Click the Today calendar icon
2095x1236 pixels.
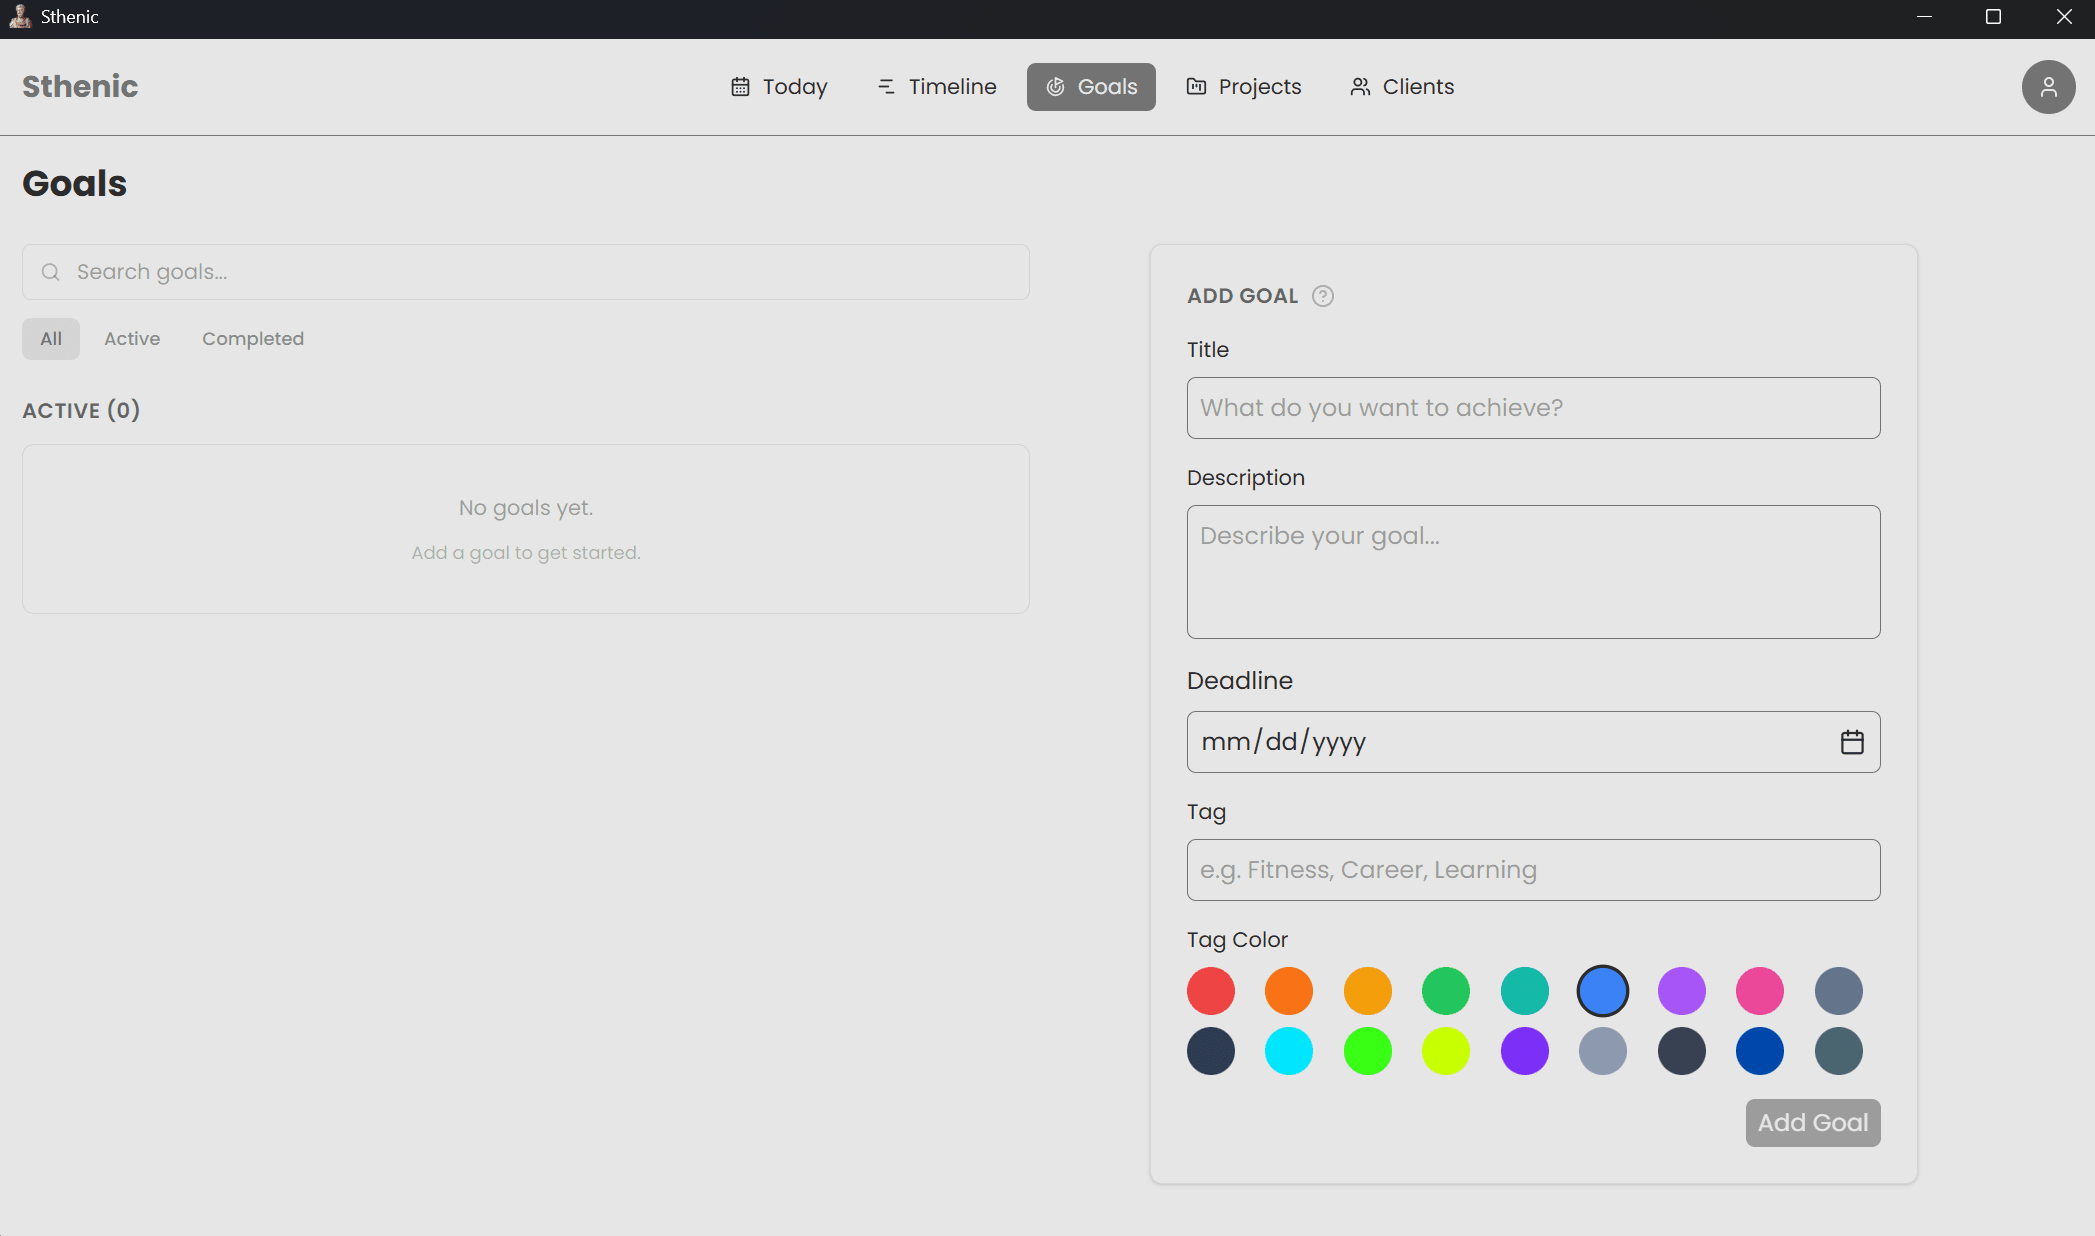pos(740,87)
